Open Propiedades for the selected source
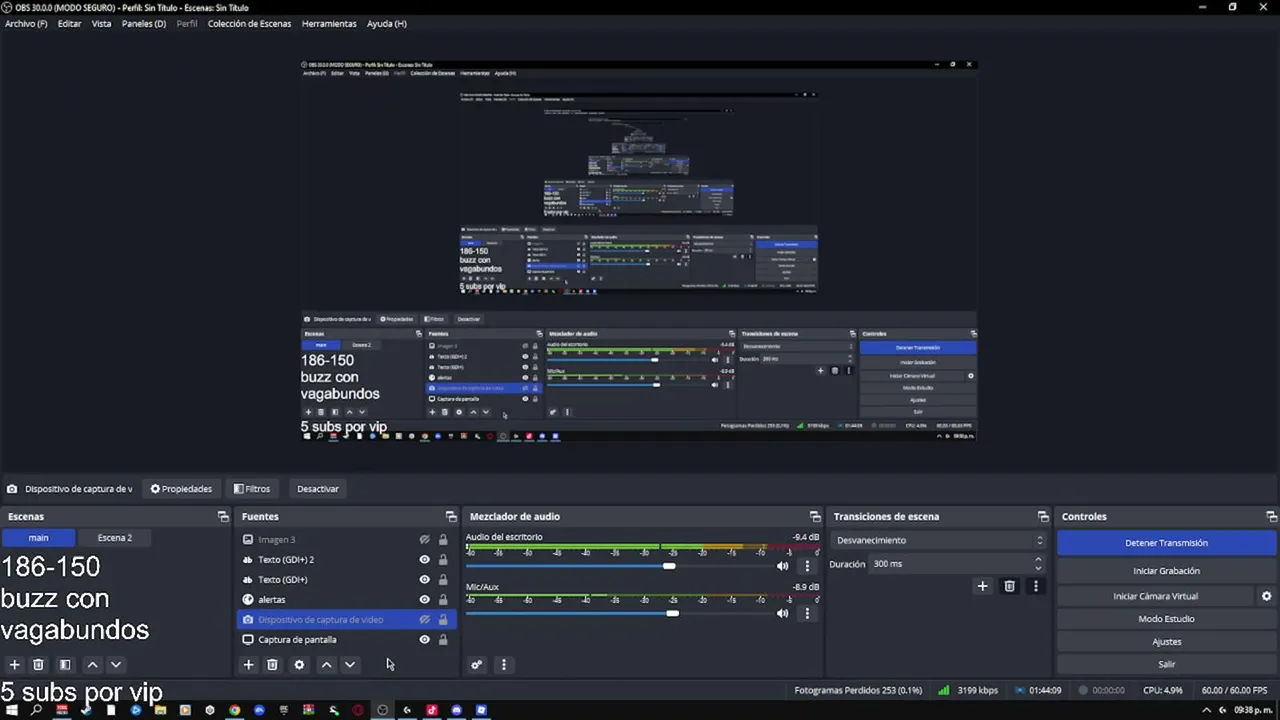 [181, 489]
